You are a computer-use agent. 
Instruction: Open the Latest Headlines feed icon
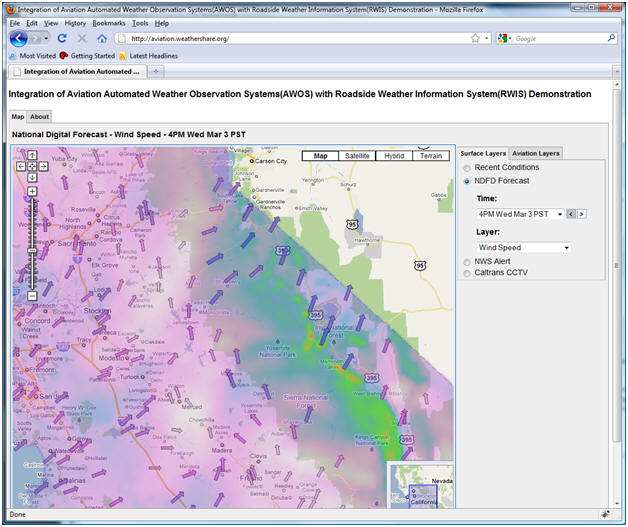[x=122, y=56]
